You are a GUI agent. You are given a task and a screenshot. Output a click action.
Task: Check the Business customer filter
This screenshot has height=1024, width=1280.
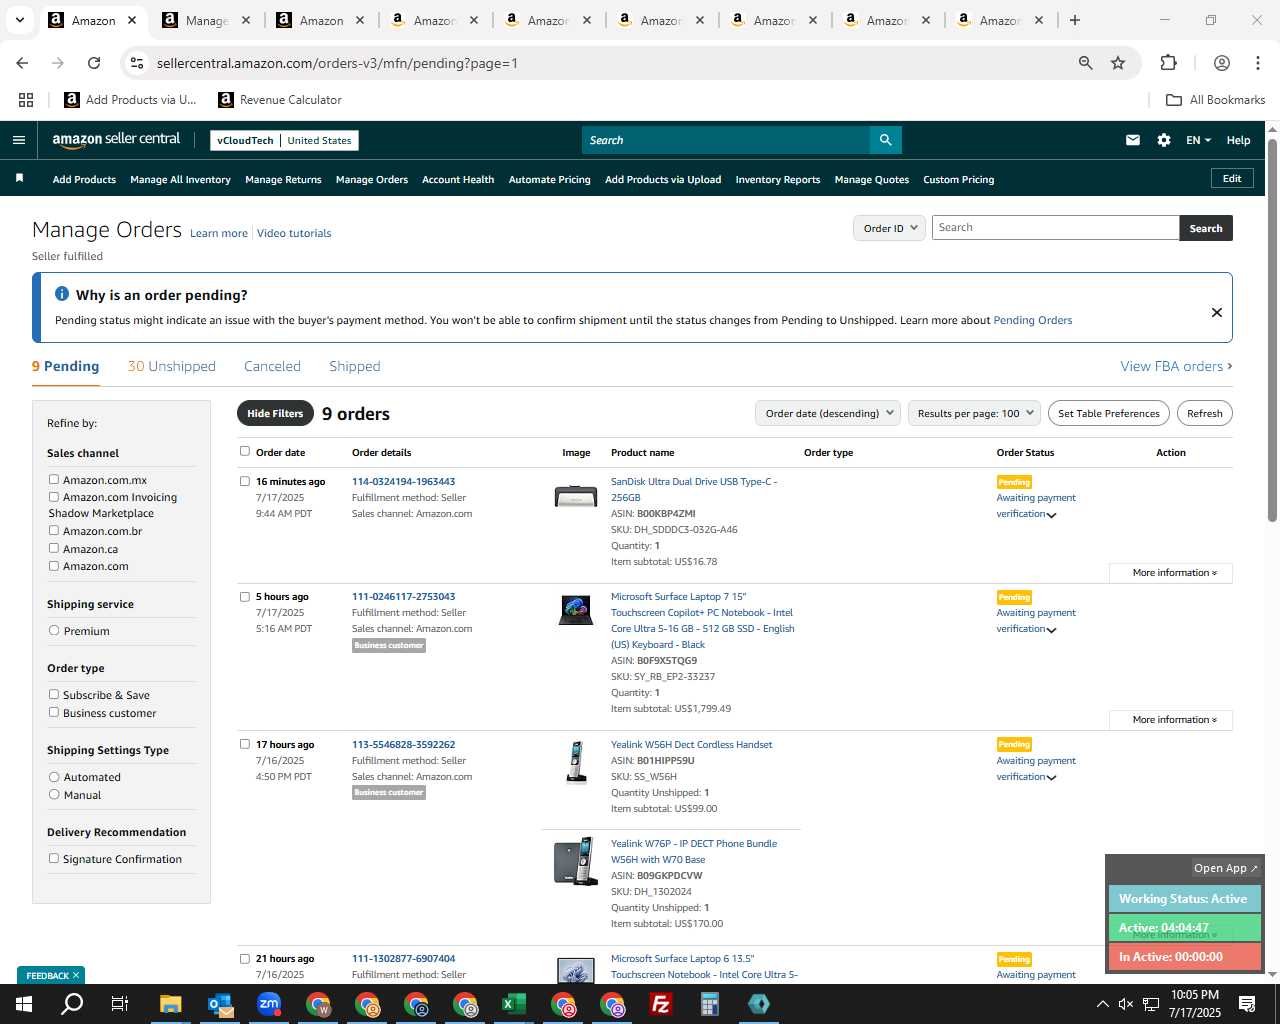tap(54, 712)
